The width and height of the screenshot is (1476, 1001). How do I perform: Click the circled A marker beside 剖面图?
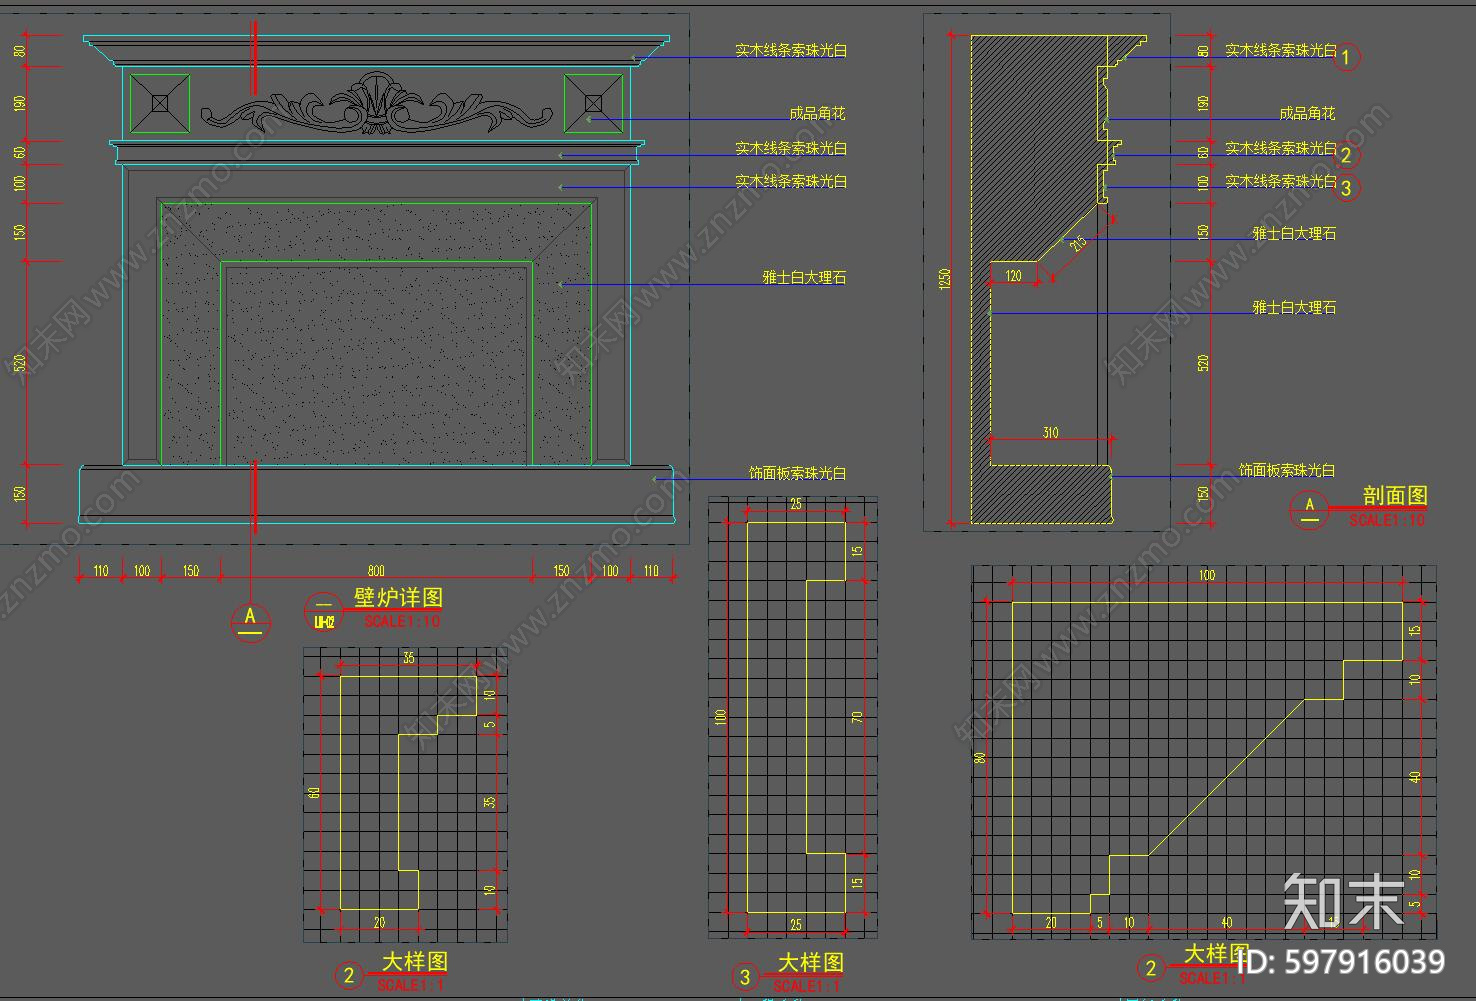1310,508
